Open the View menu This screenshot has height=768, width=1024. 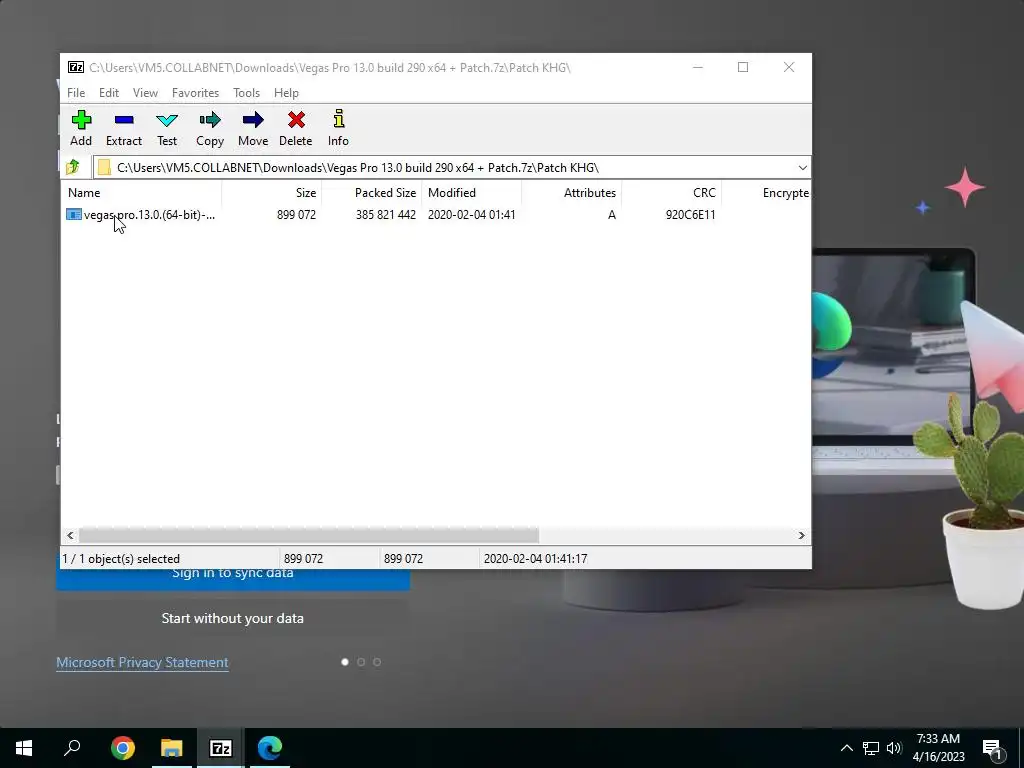[x=146, y=93]
